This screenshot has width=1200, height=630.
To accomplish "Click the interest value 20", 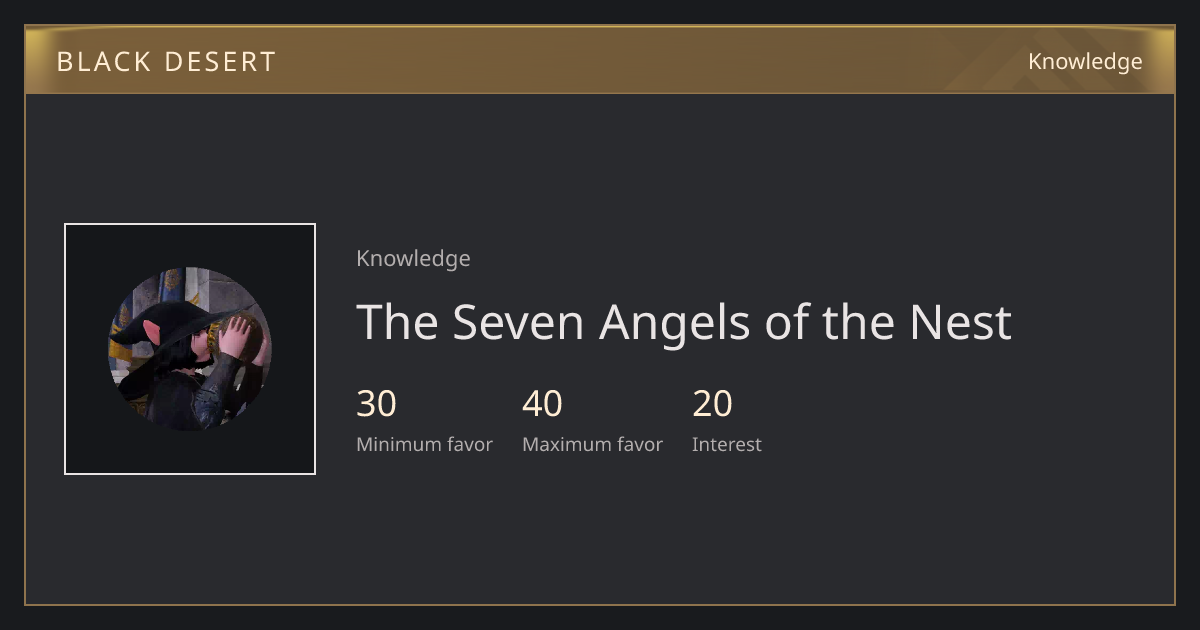I will 712,404.
